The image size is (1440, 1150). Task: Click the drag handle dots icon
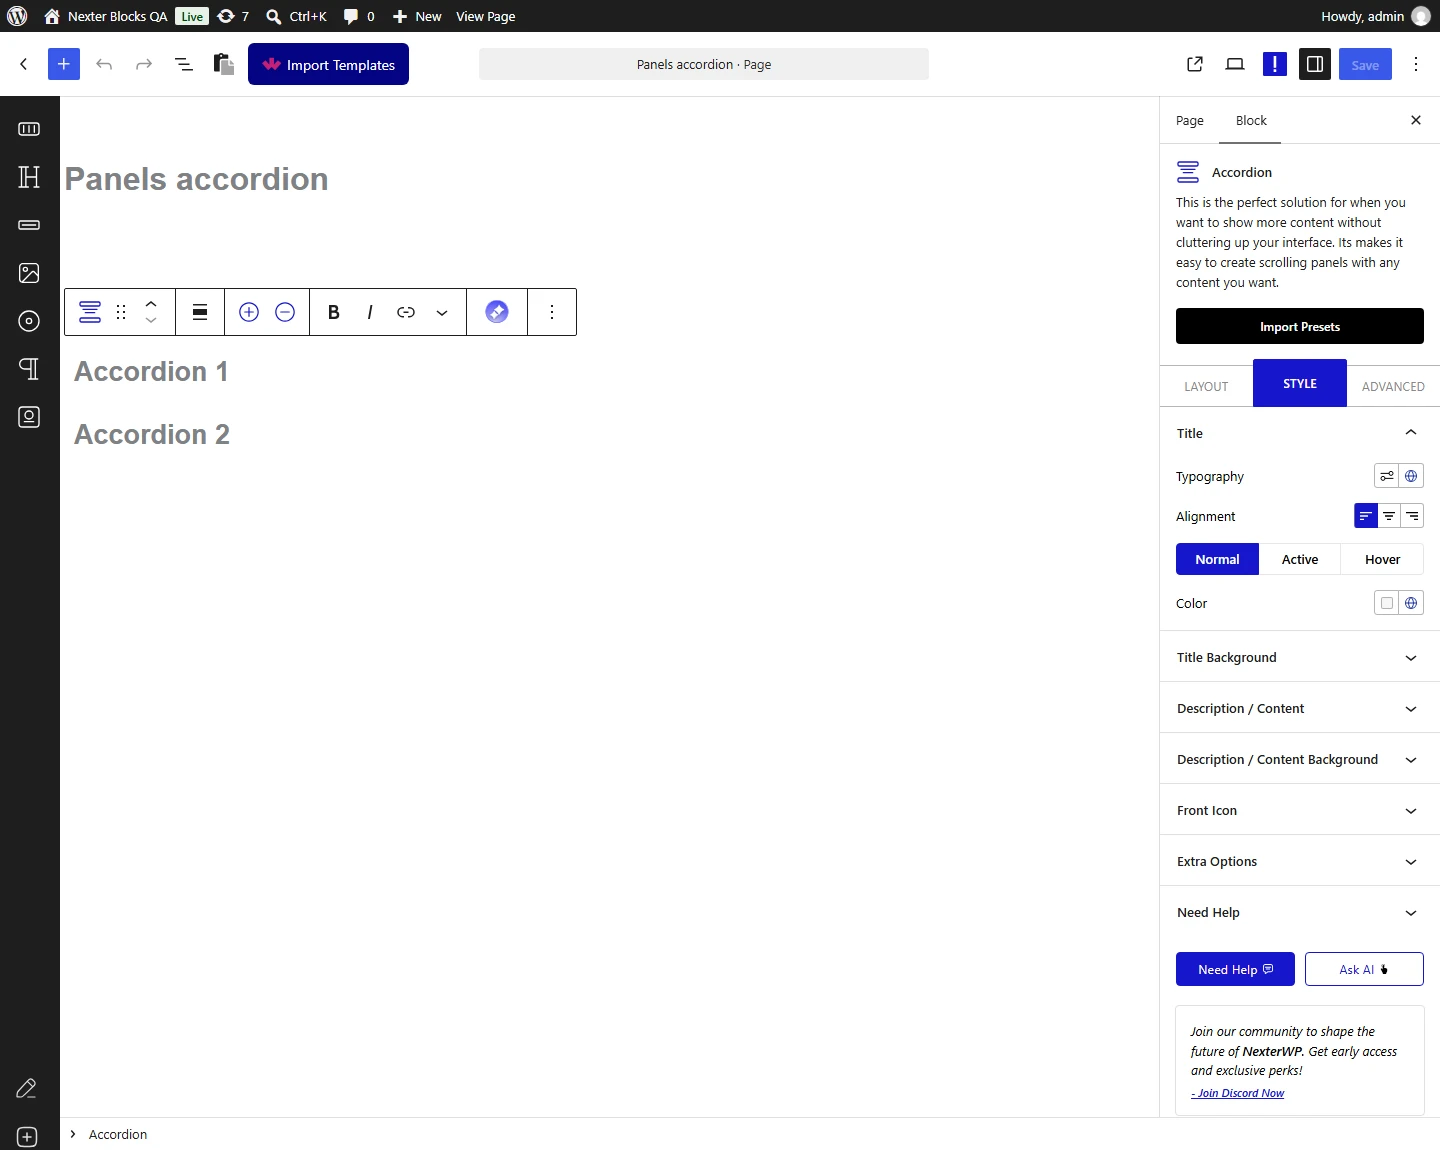[121, 312]
